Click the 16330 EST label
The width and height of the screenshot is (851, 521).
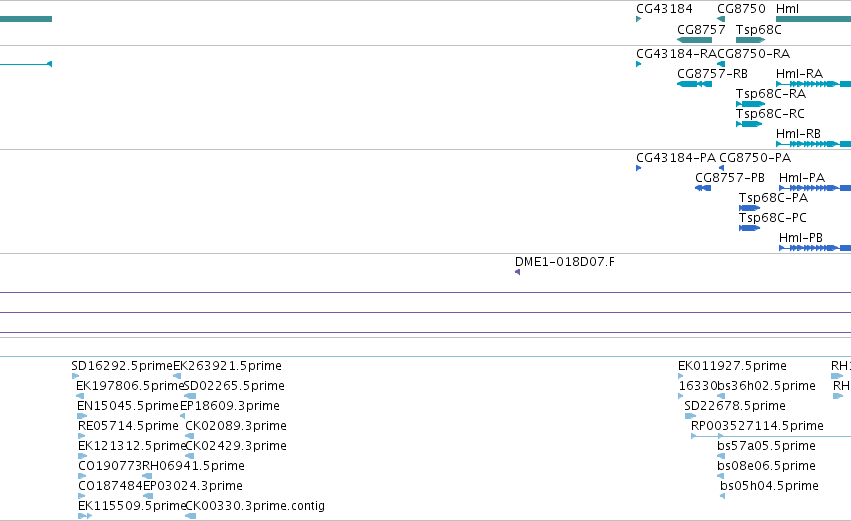coord(697,386)
